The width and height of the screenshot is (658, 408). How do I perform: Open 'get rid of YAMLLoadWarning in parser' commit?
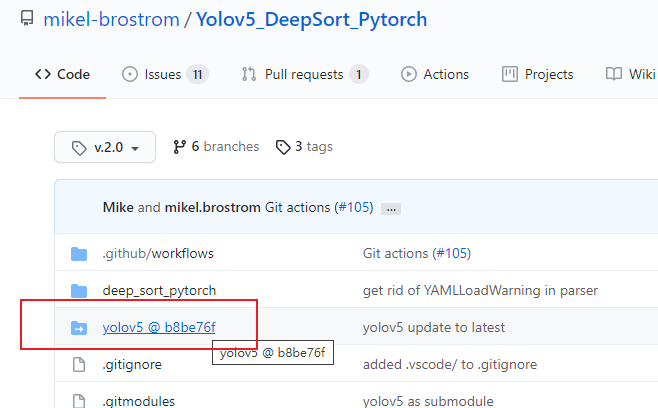pyautogui.click(x=480, y=291)
